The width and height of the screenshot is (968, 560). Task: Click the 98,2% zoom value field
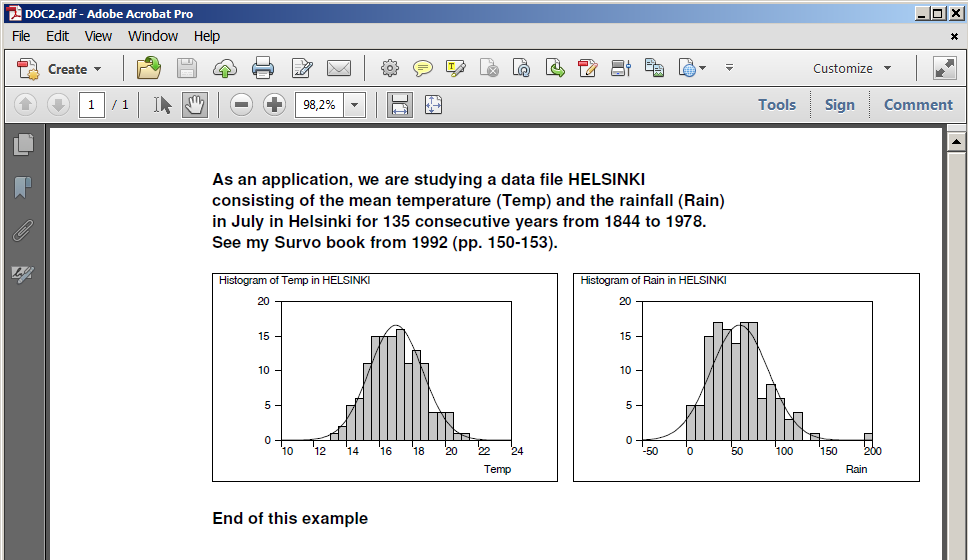pyautogui.click(x=319, y=105)
